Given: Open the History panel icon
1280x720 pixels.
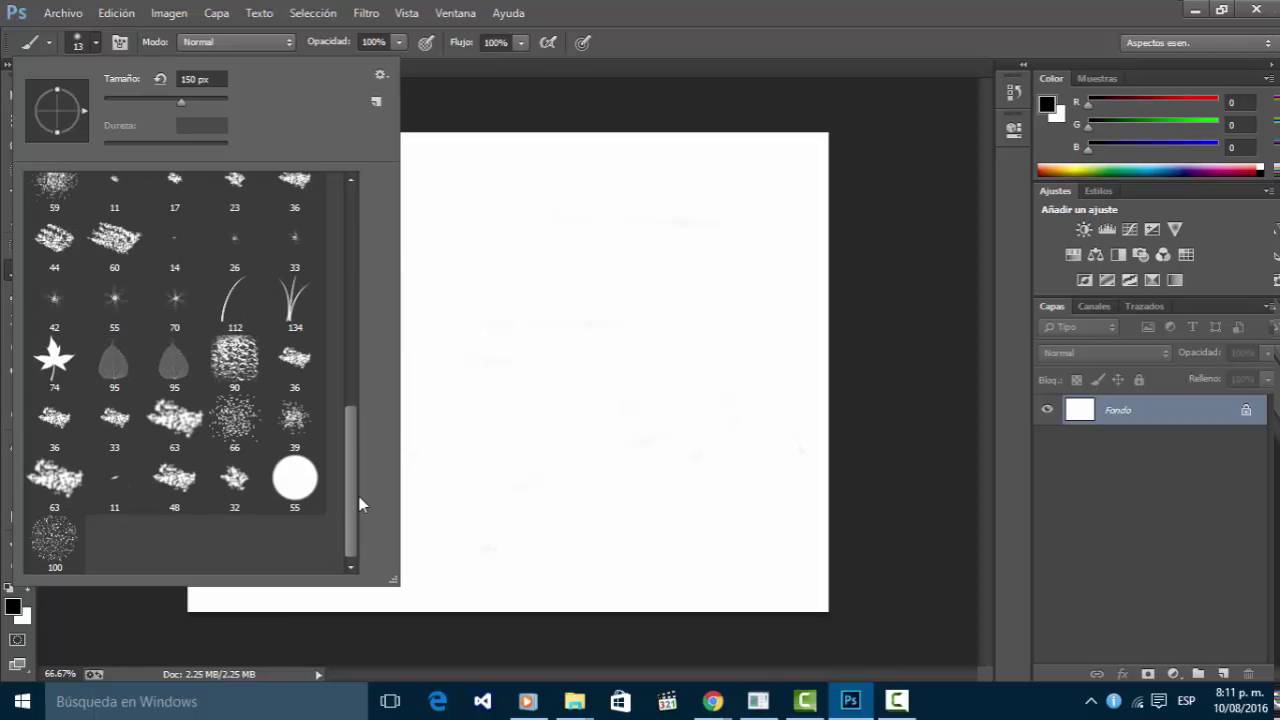Looking at the screenshot, I should tap(1014, 93).
